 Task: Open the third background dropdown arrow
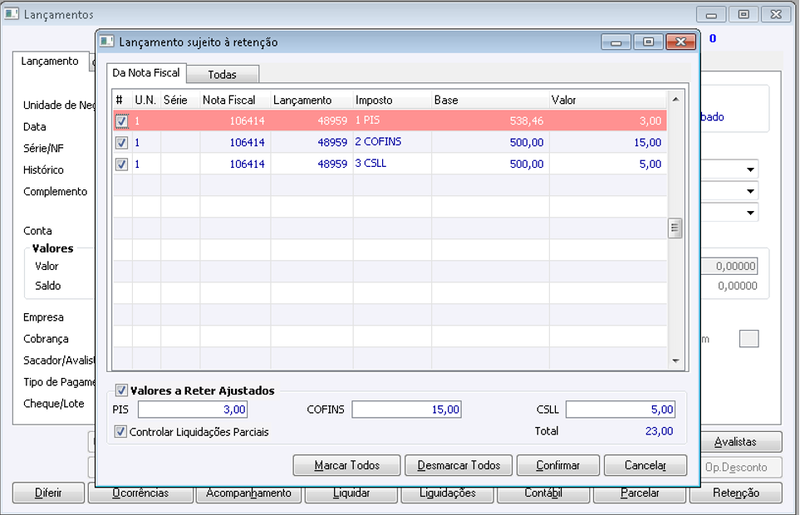[750, 212]
